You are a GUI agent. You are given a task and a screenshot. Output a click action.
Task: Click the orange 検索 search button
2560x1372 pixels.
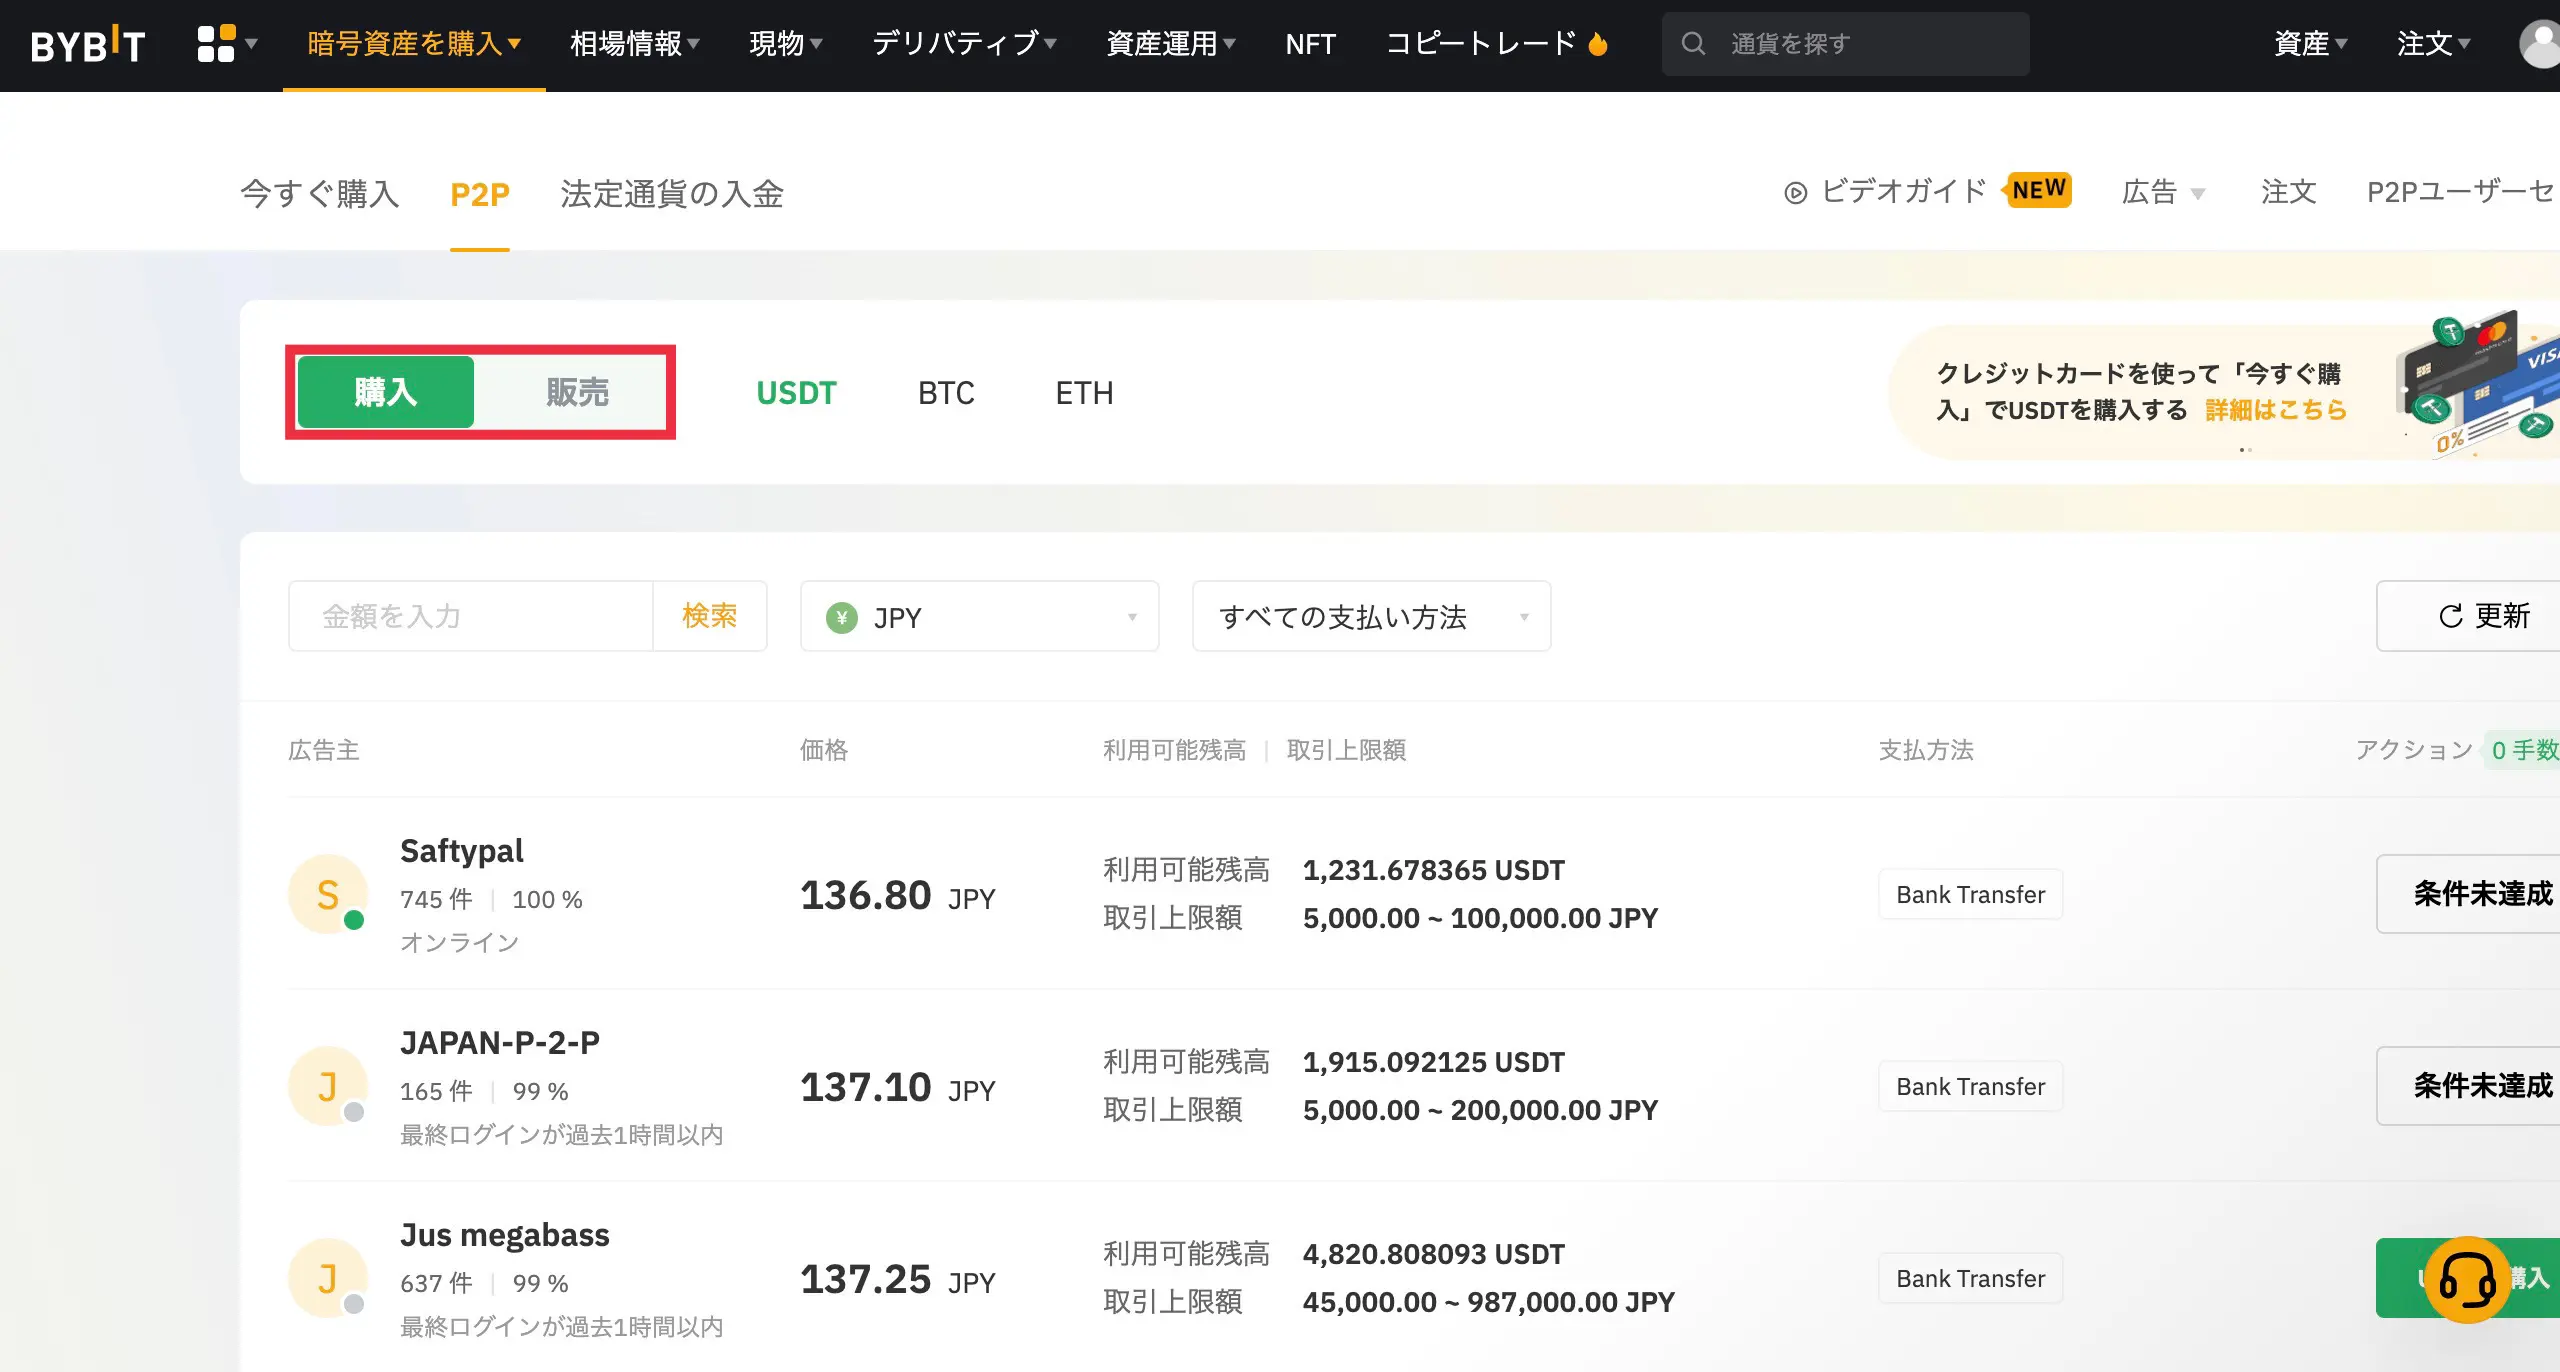709,616
